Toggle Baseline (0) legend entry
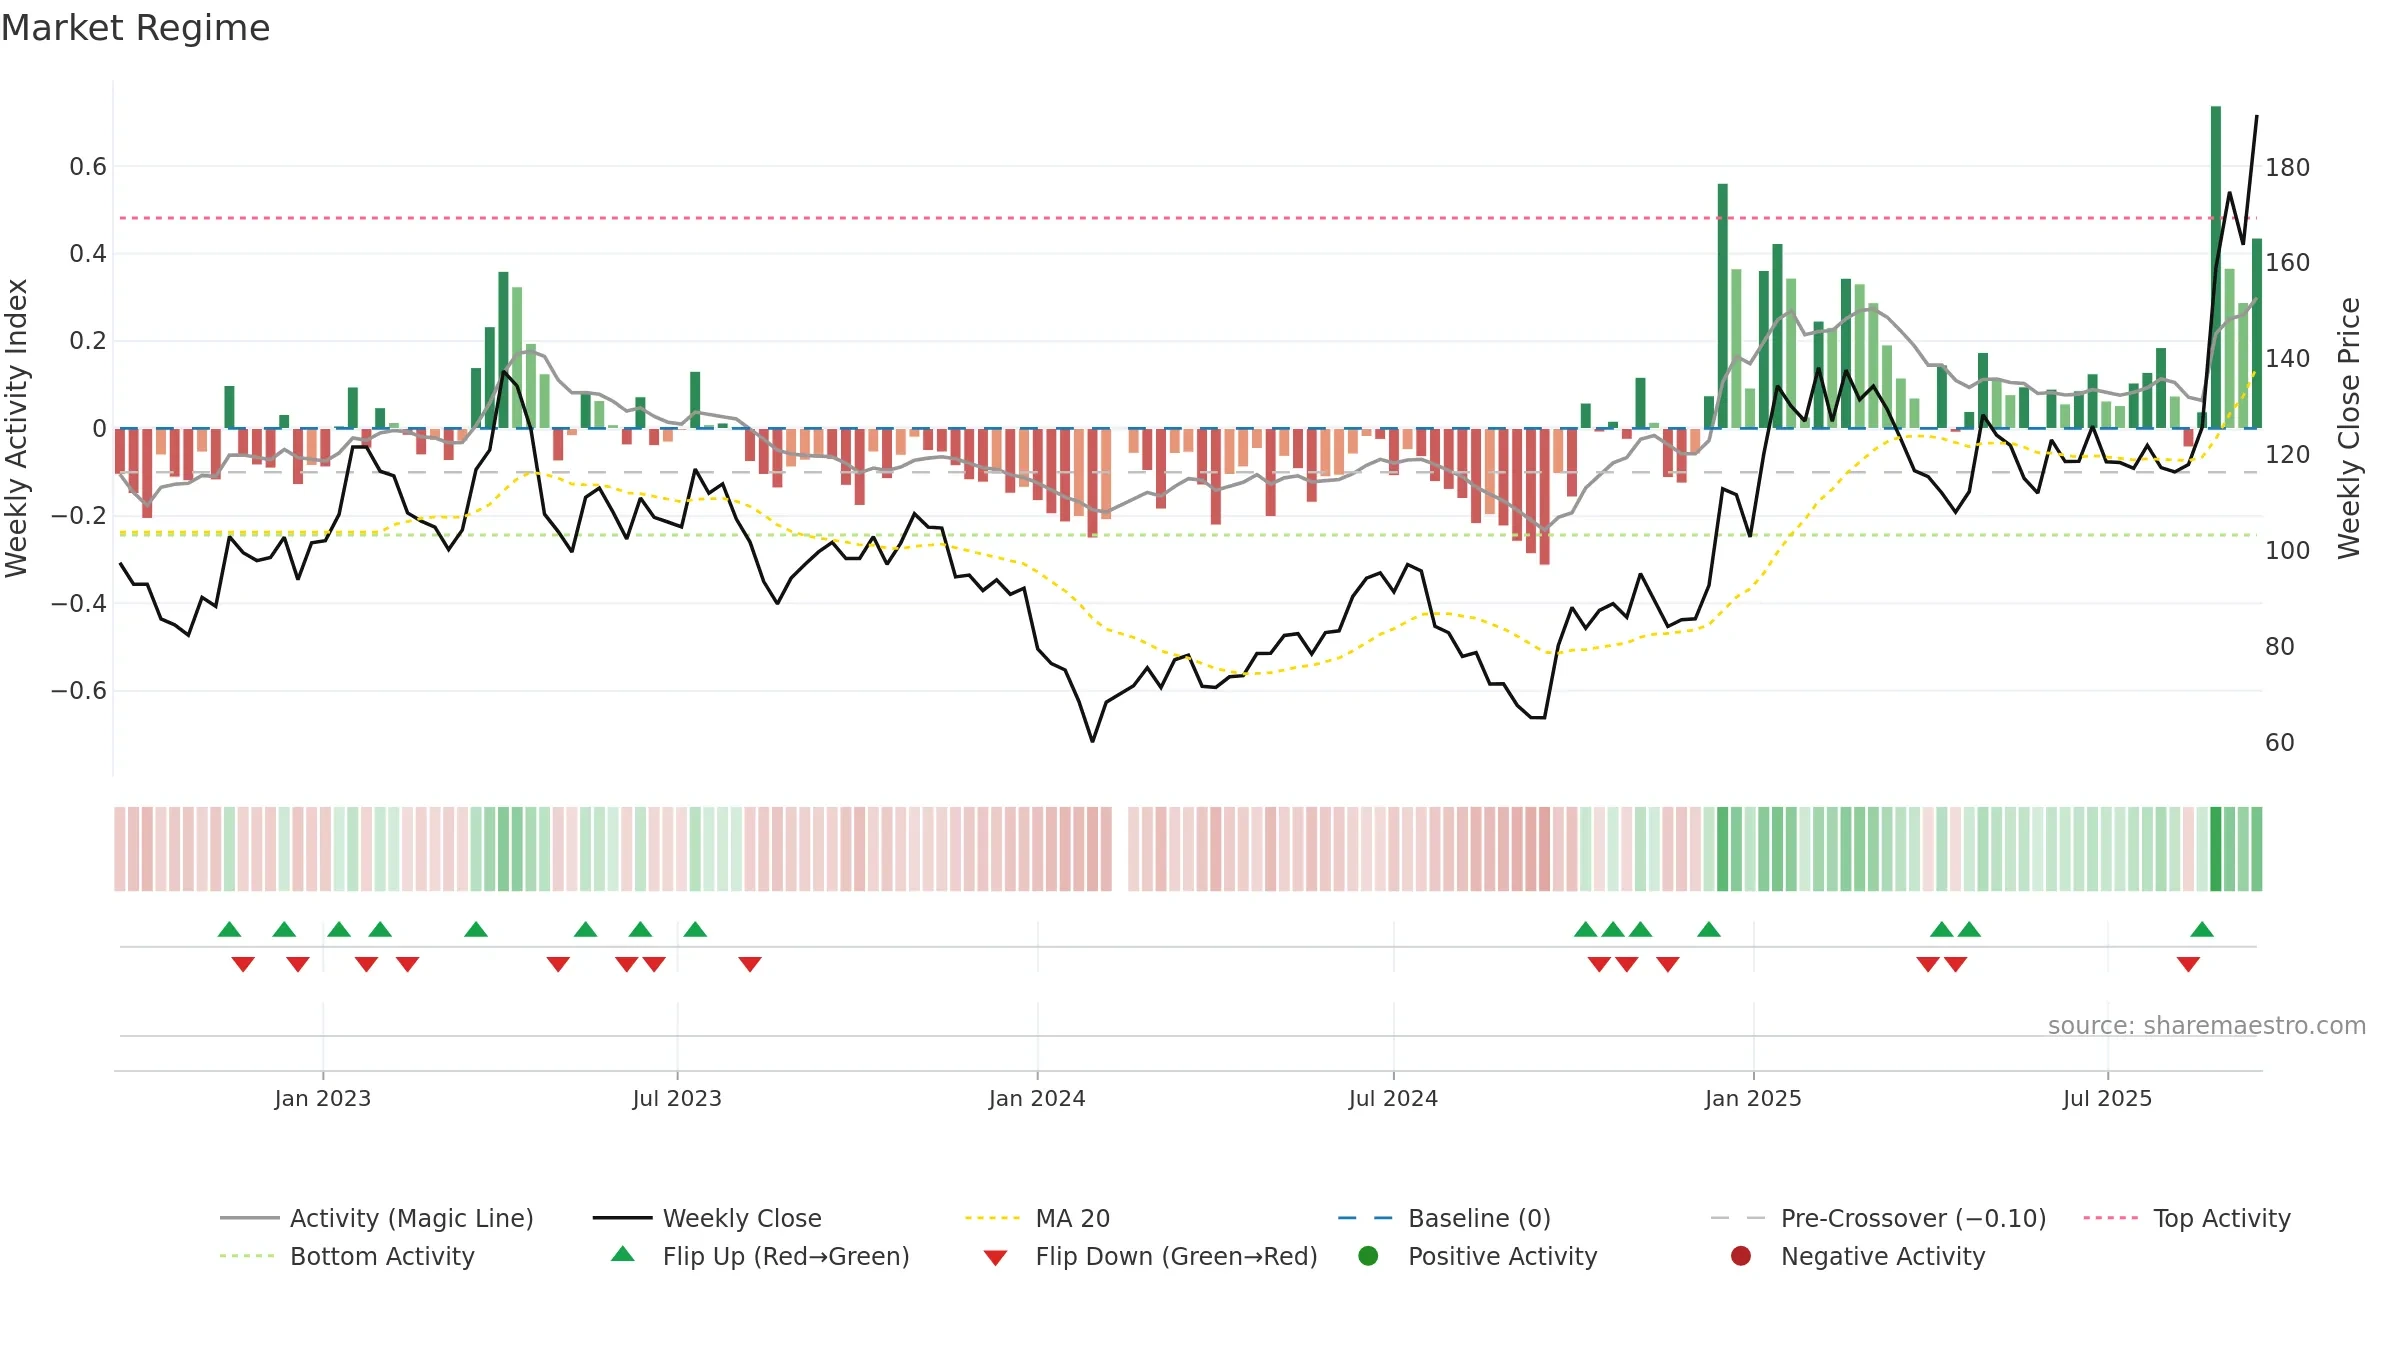Image resolution: width=2400 pixels, height=1350 pixels. tap(1444, 1218)
